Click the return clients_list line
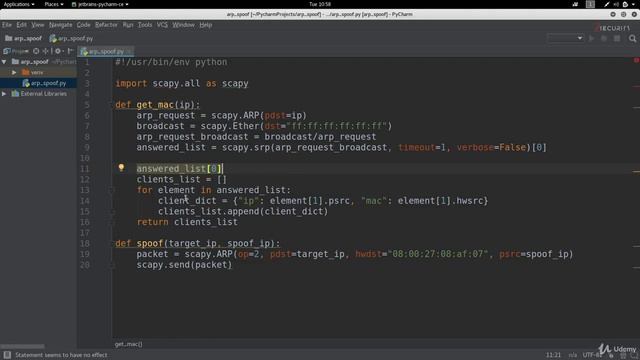The height and width of the screenshot is (360, 640). pyautogui.click(x=187, y=222)
